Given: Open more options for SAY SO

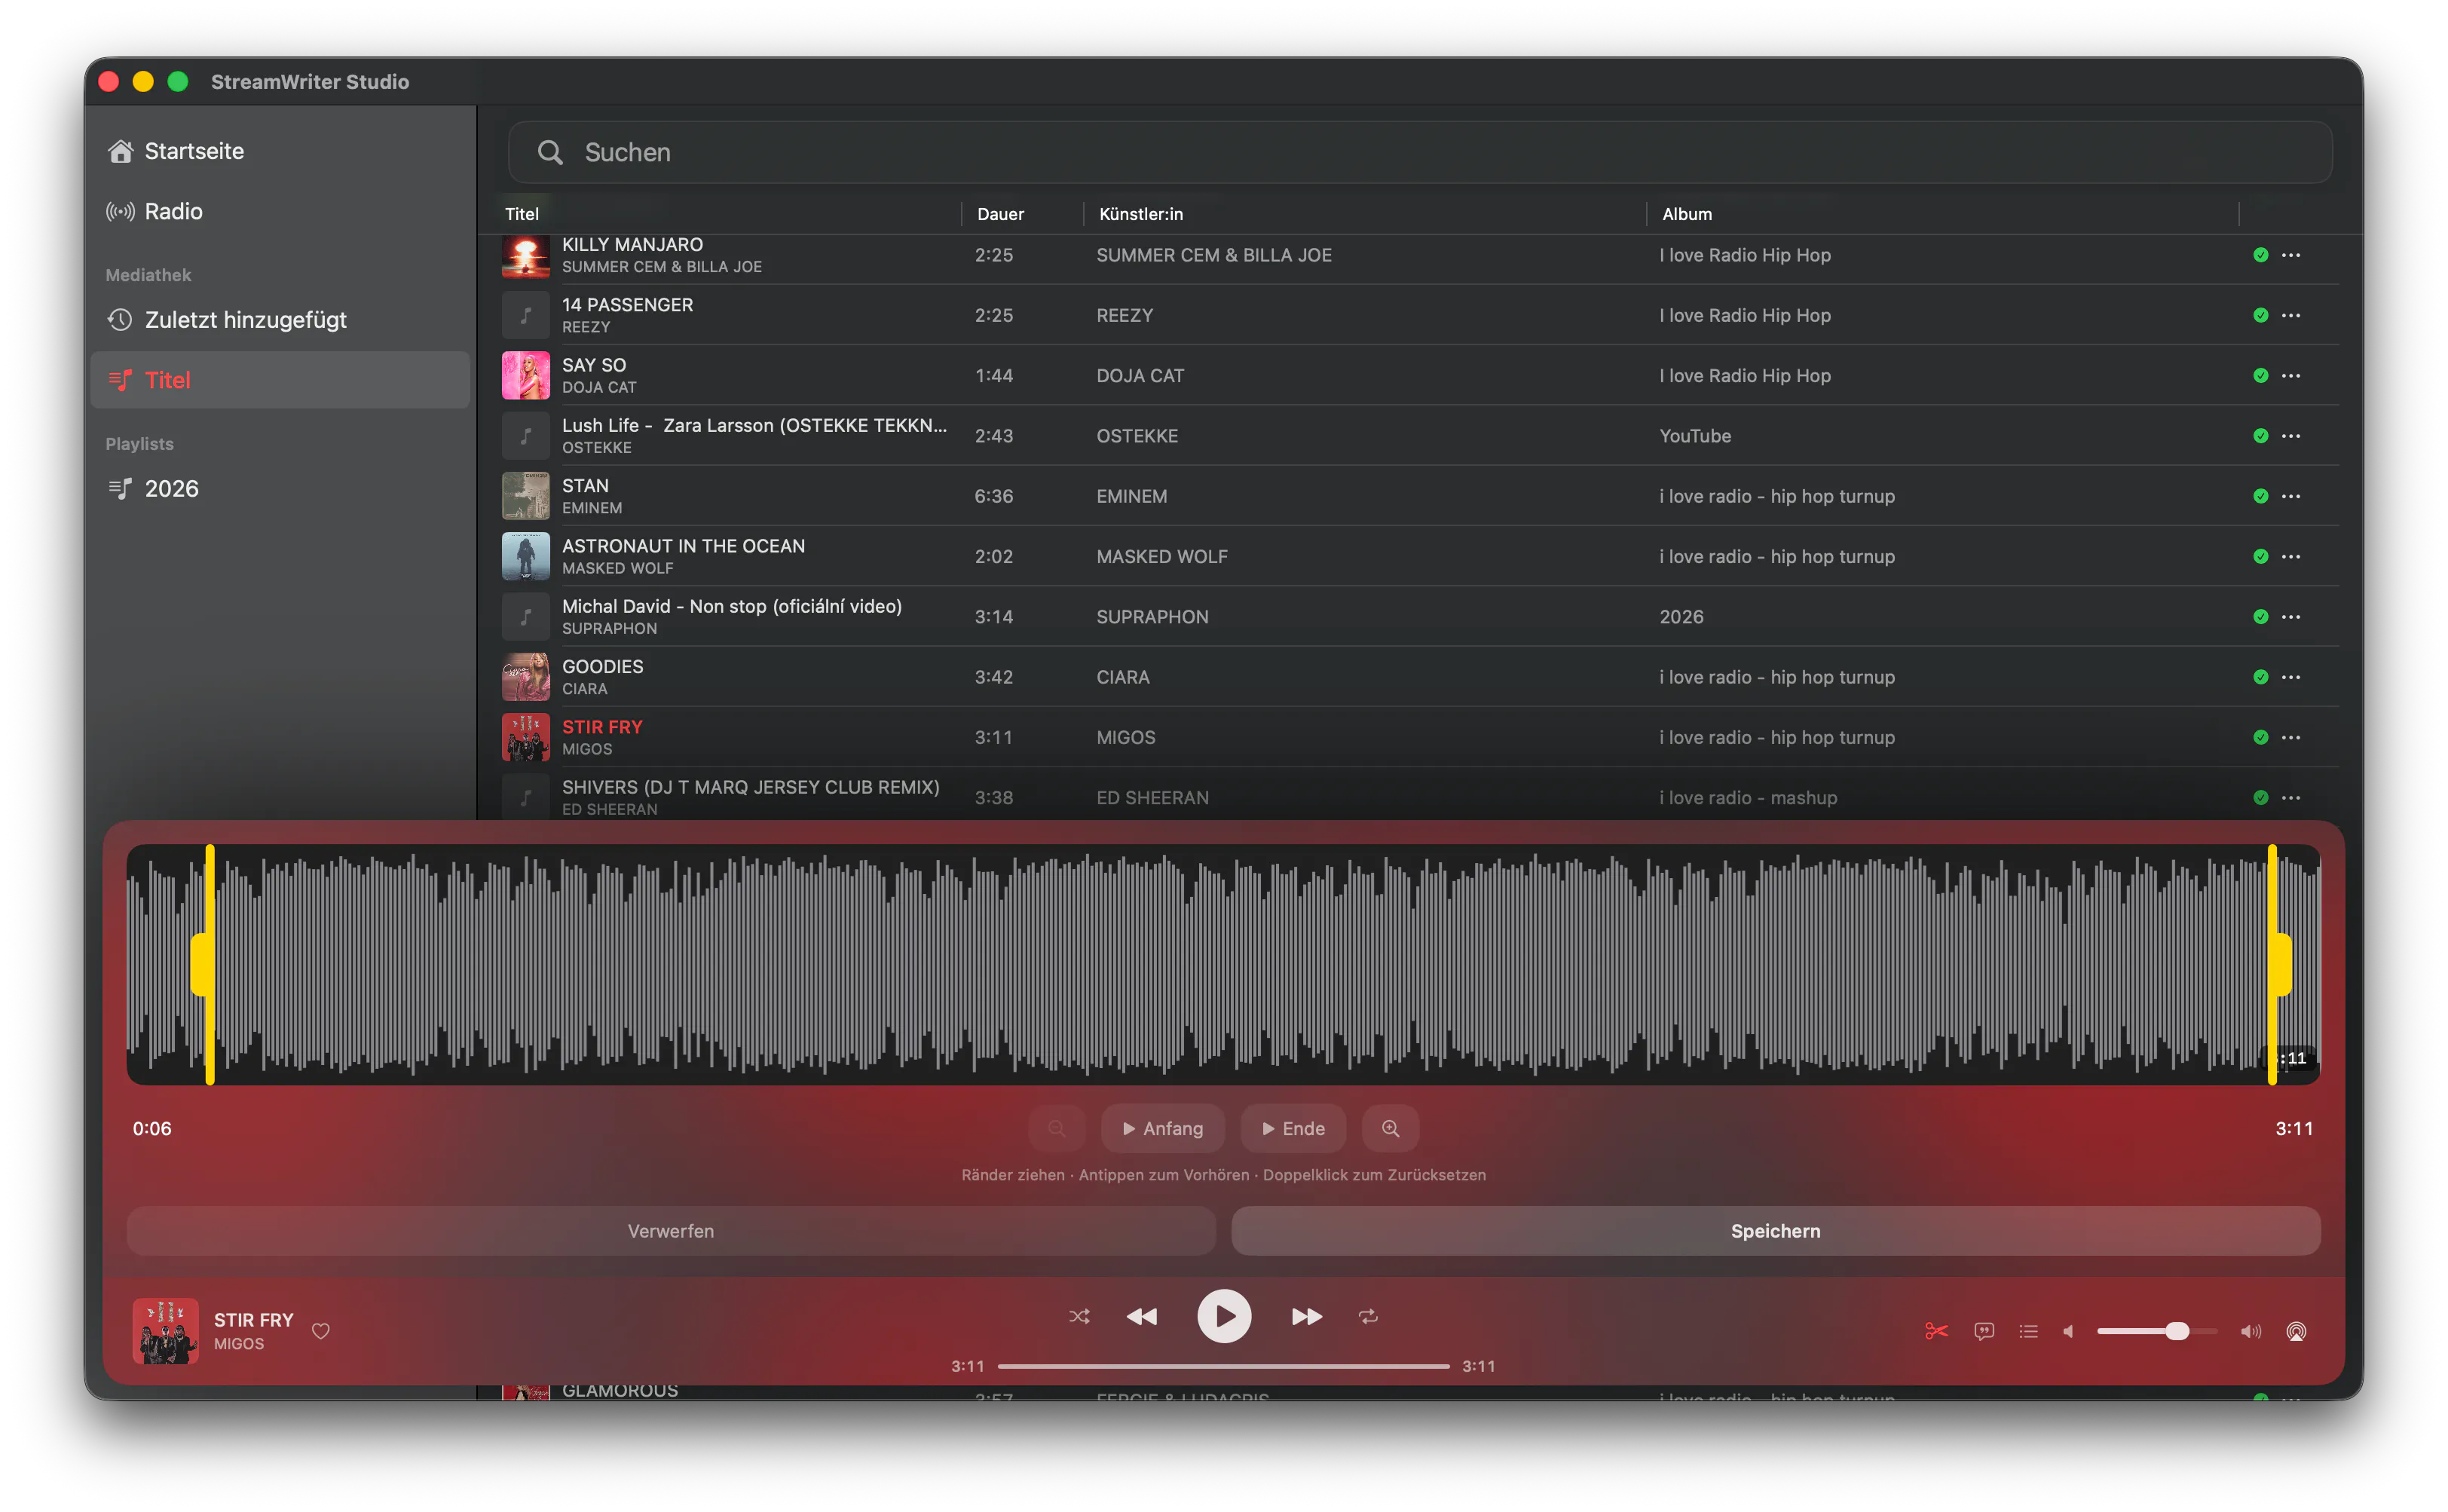Looking at the screenshot, I should coord(2291,375).
